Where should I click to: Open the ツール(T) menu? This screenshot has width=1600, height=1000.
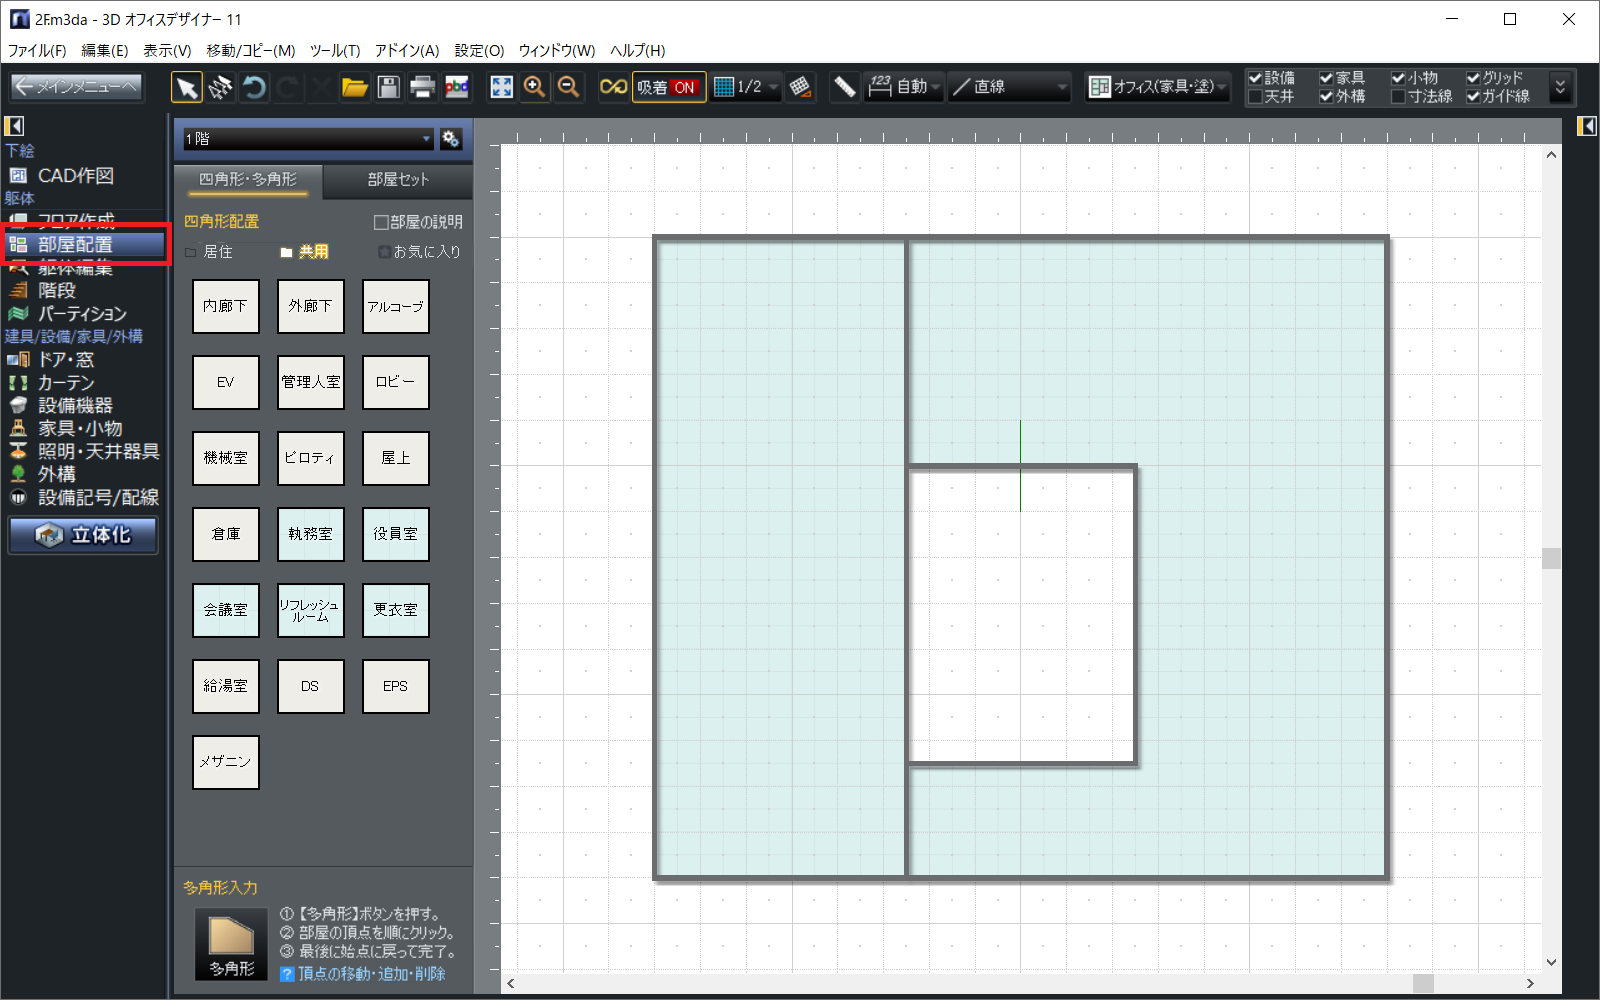[334, 50]
